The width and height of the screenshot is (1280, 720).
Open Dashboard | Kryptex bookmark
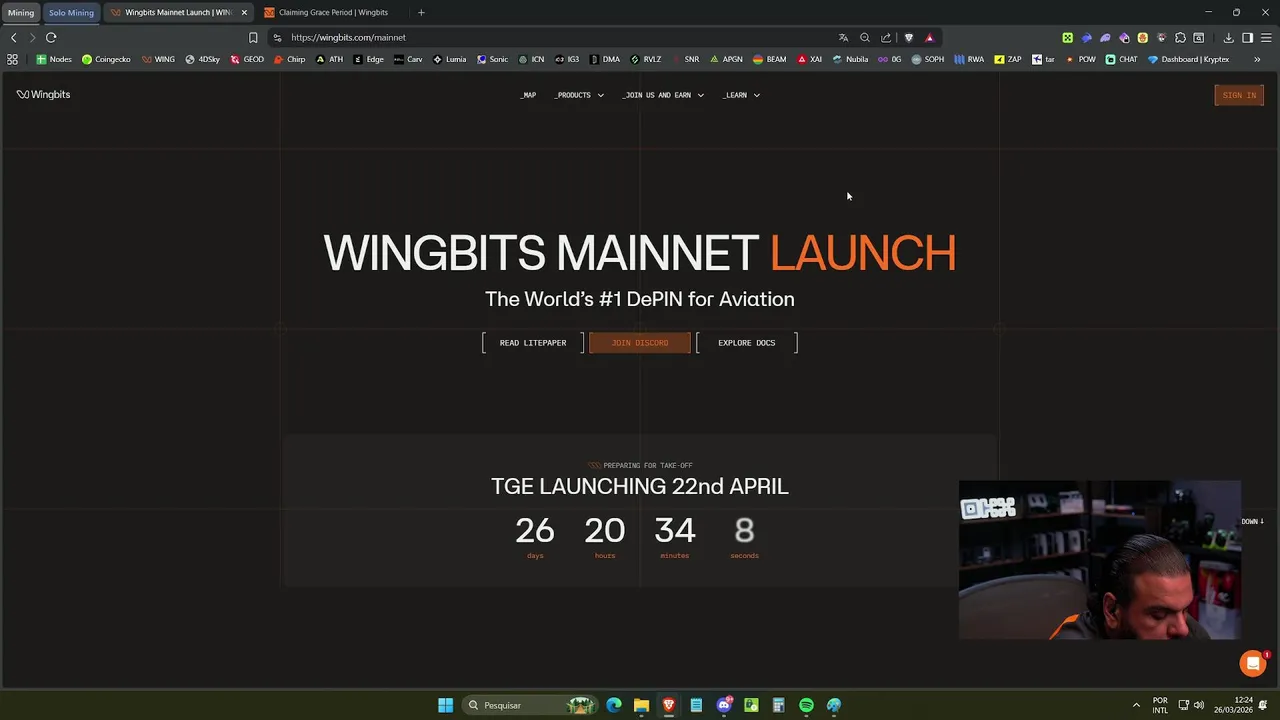tap(1188, 59)
